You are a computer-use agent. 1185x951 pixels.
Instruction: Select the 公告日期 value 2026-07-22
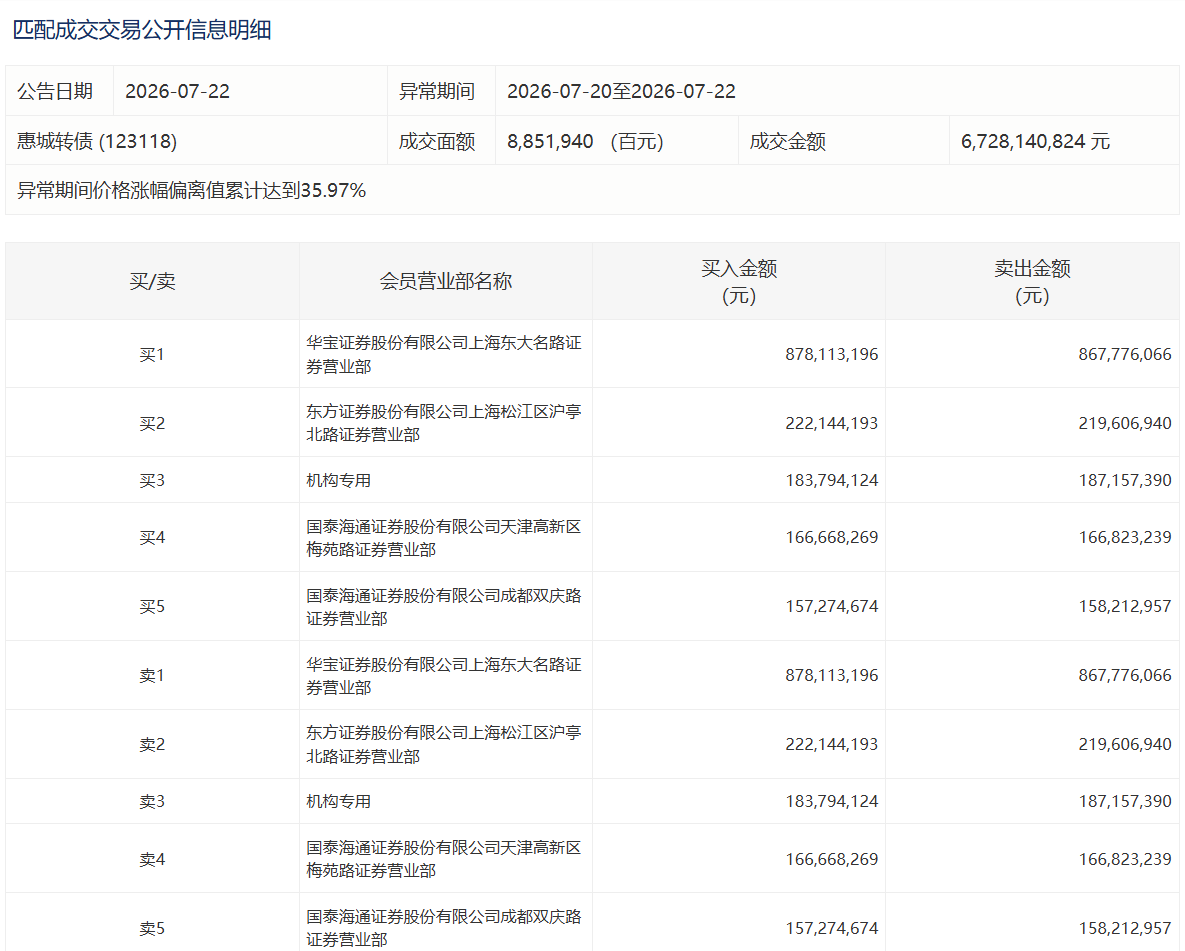tap(178, 91)
